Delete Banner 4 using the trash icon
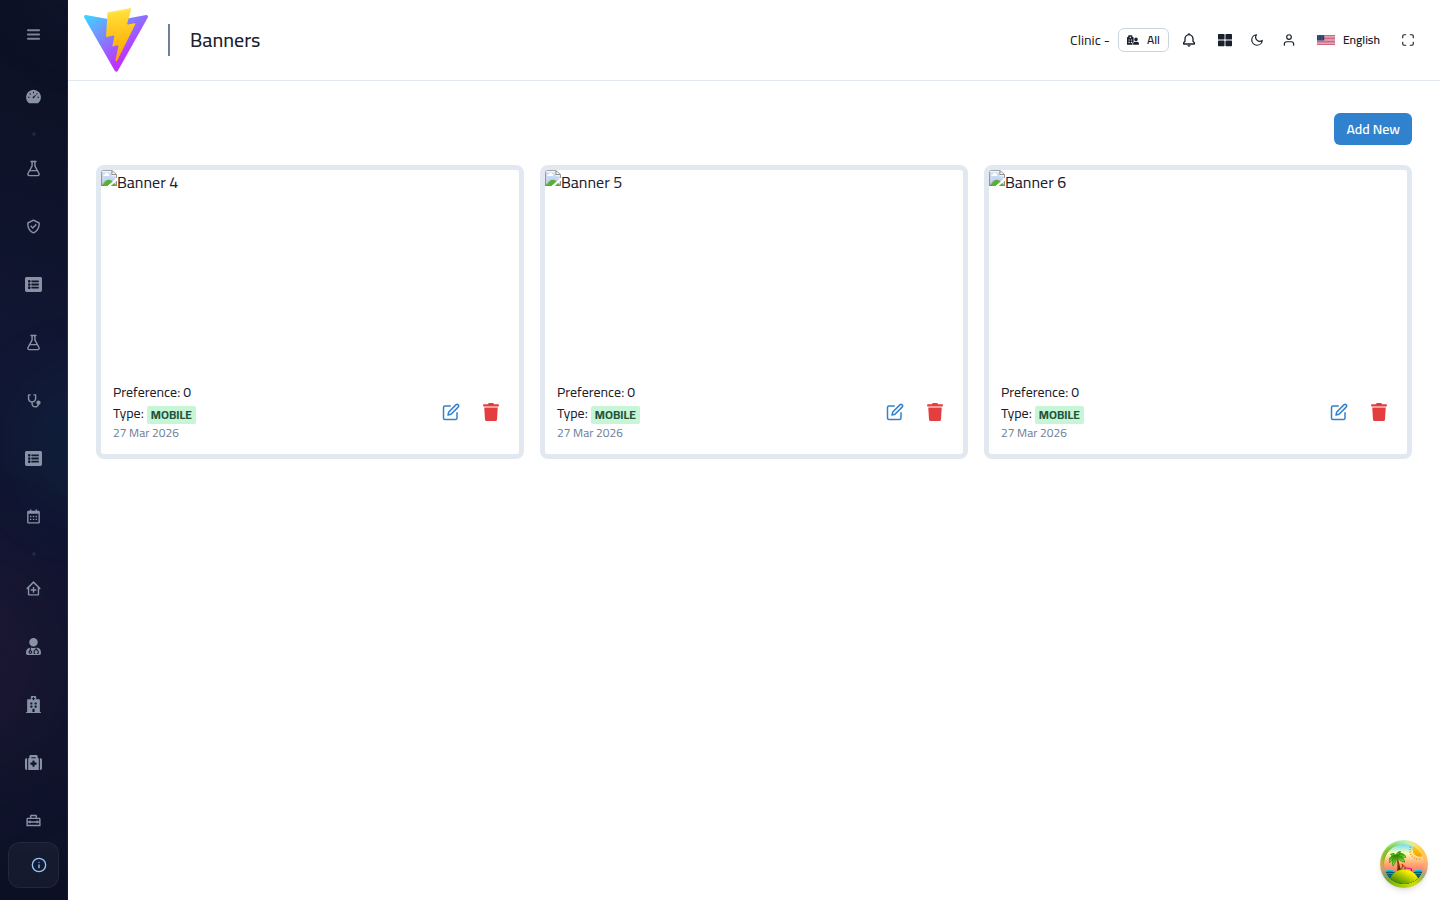The height and width of the screenshot is (900, 1440). pos(491,412)
